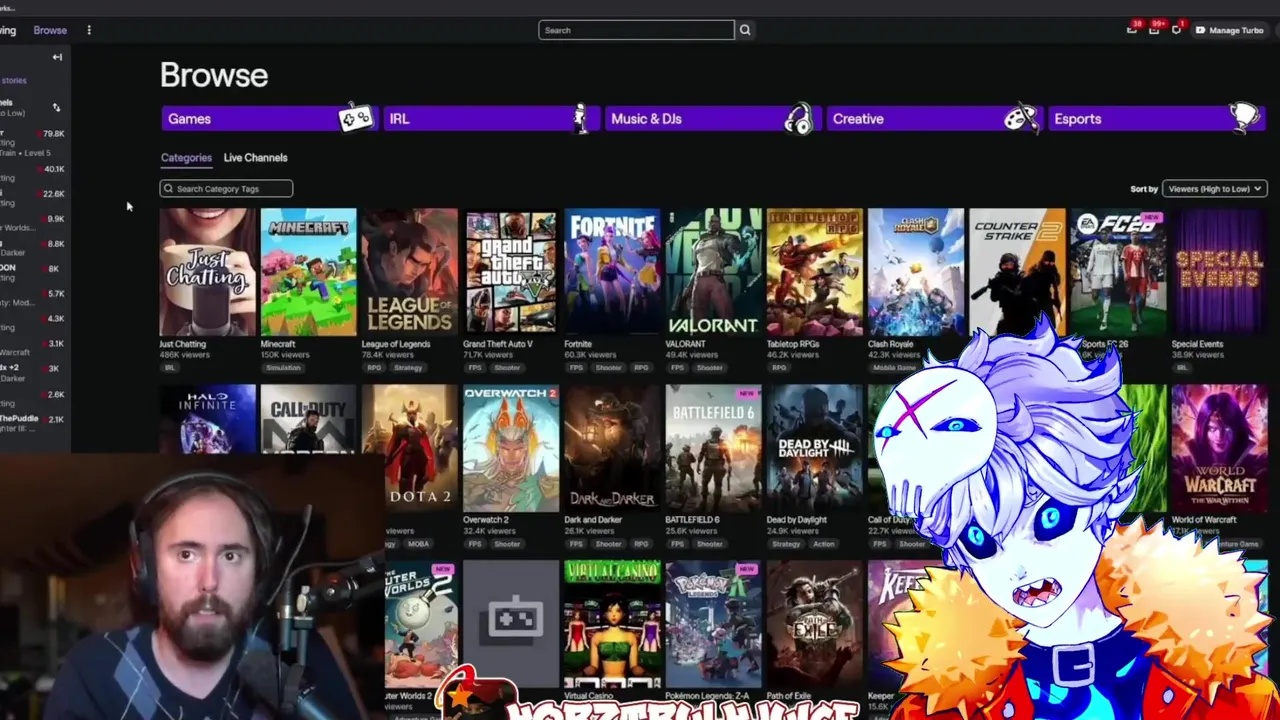Open the inbox icon with 38 badge
Viewport: 1280px width, 720px height.
click(x=1132, y=30)
